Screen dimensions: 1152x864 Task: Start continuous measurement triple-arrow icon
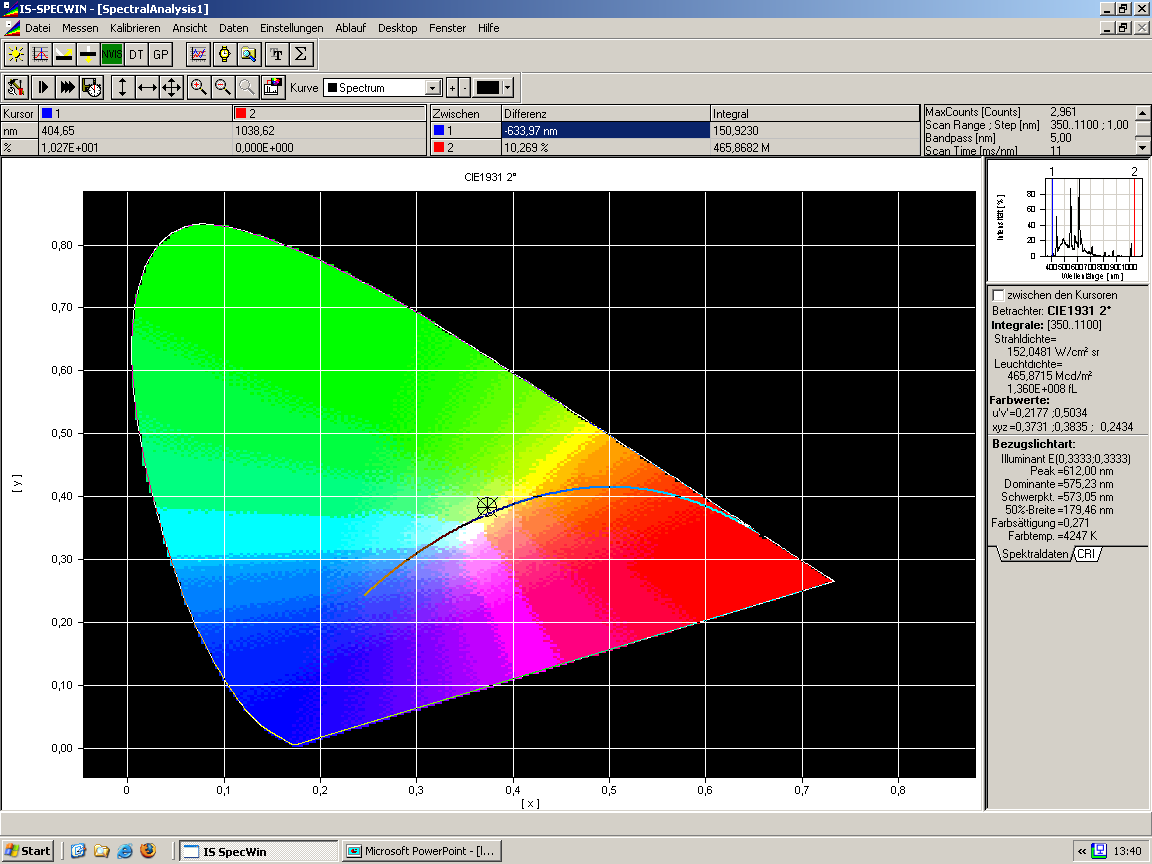pos(67,87)
